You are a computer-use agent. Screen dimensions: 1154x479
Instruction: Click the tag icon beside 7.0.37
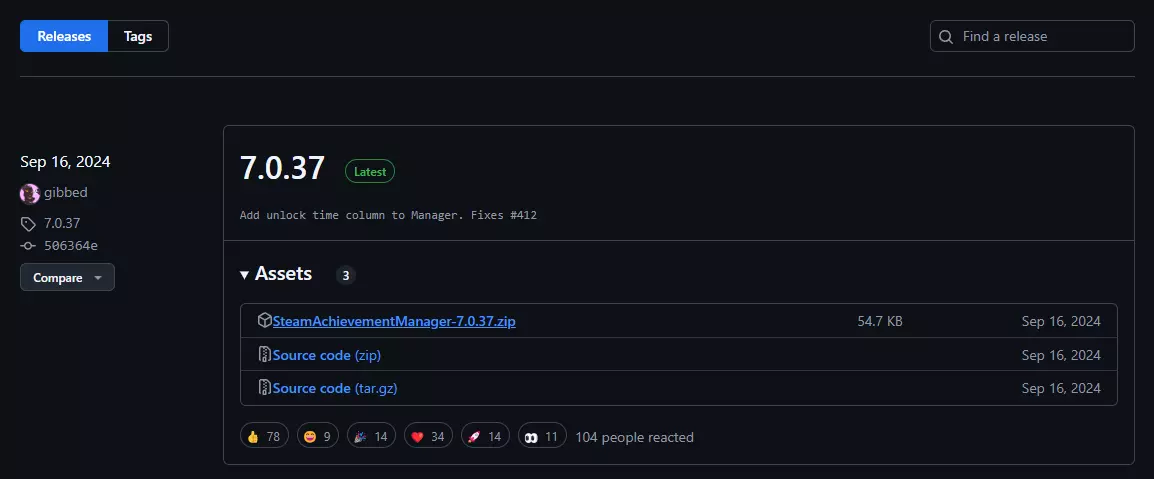click(28, 224)
